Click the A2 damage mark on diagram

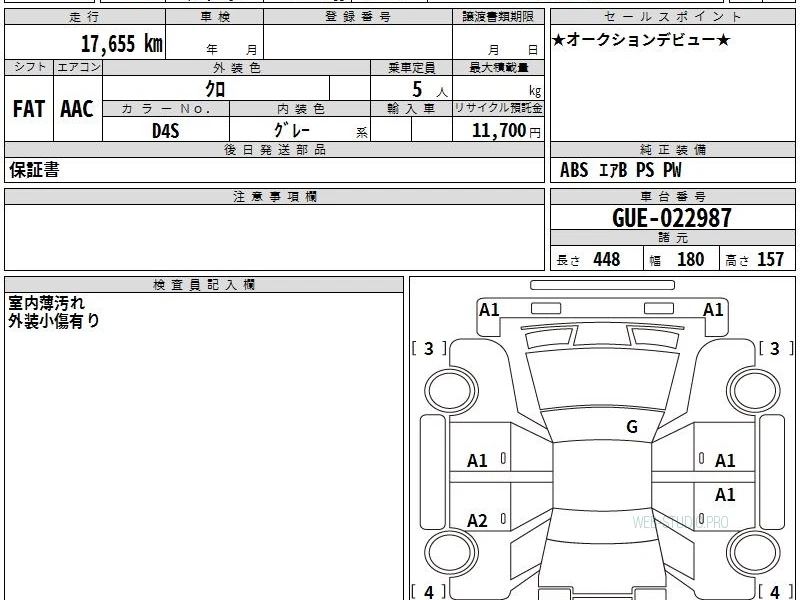click(x=477, y=520)
